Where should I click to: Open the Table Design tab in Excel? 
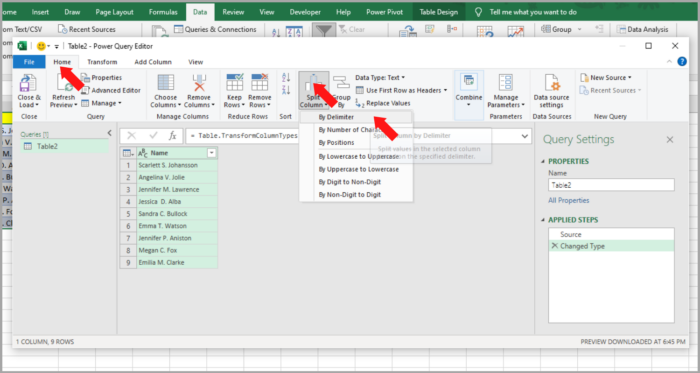coord(439,12)
